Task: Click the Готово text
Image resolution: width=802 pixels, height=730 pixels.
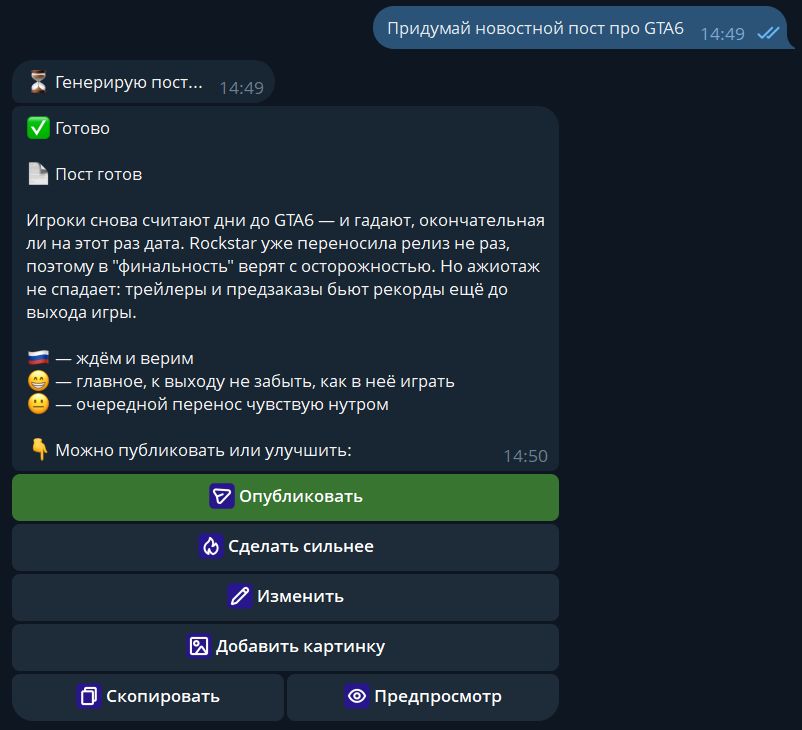Action: pos(82,128)
